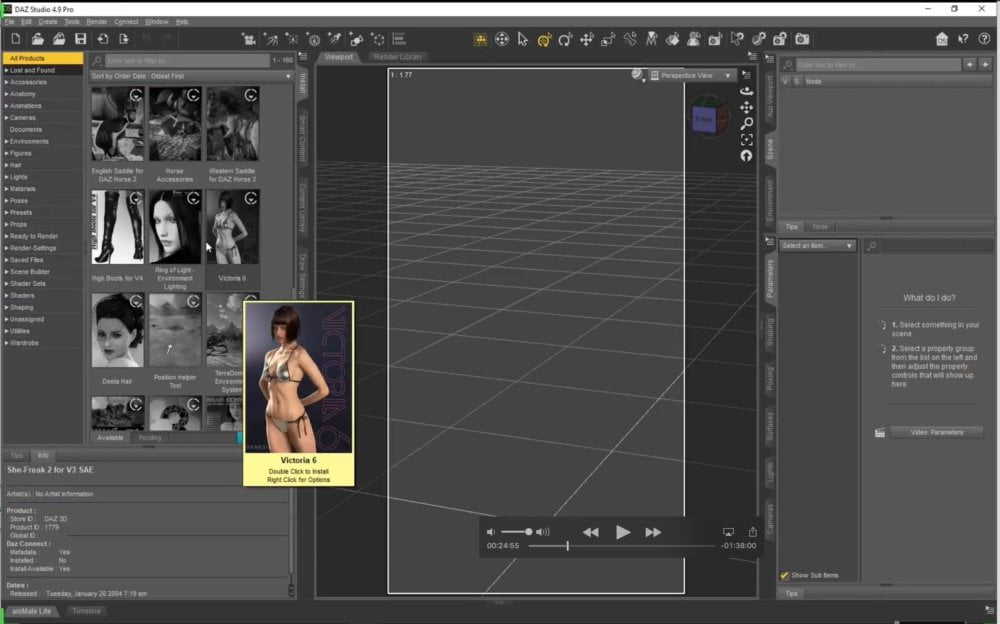1000x624 pixels.
Task: Click the Render camera icon
Action: point(802,40)
